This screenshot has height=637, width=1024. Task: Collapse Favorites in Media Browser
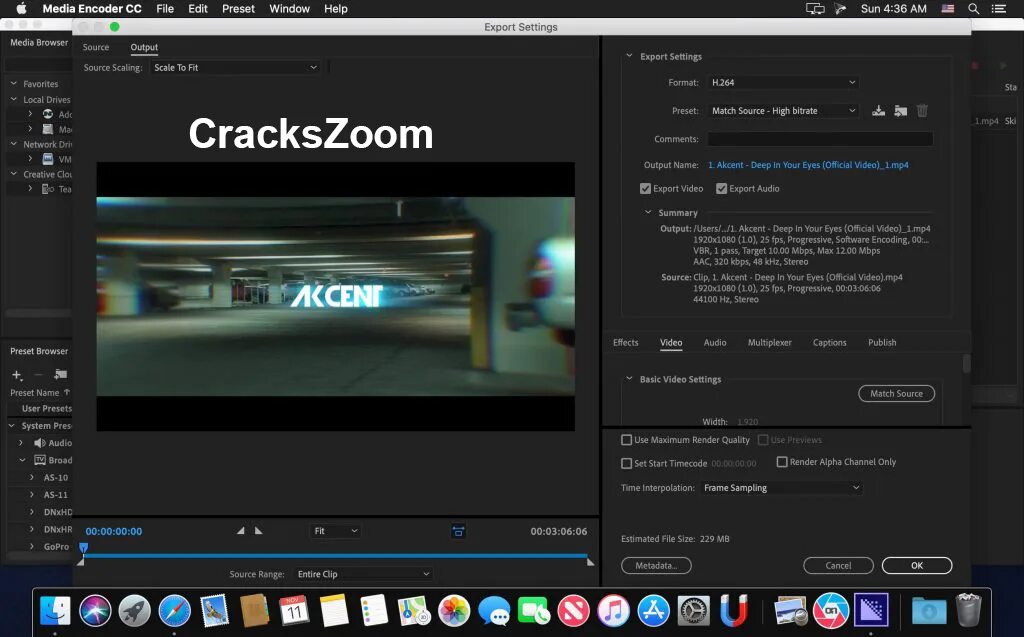pyautogui.click(x=14, y=84)
